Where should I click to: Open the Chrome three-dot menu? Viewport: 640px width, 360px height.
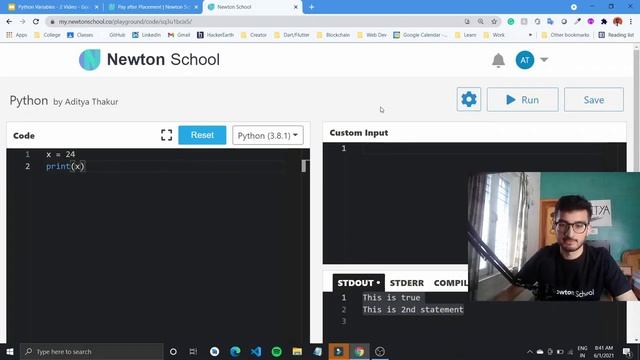click(x=631, y=21)
